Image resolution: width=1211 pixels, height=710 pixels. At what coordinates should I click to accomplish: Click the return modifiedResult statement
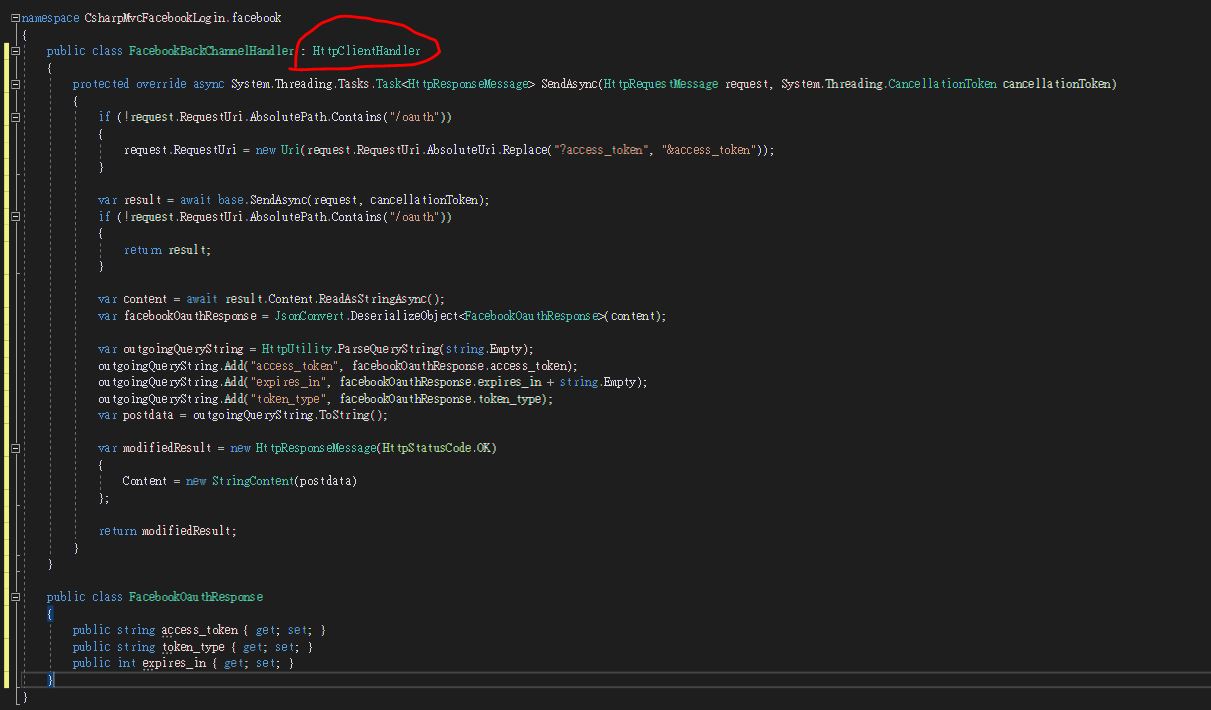[x=168, y=531]
